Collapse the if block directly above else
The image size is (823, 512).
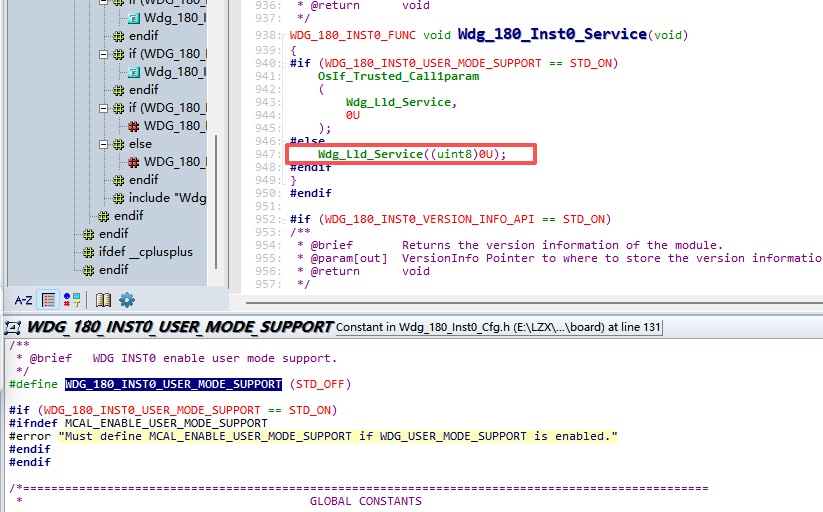[x=104, y=108]
